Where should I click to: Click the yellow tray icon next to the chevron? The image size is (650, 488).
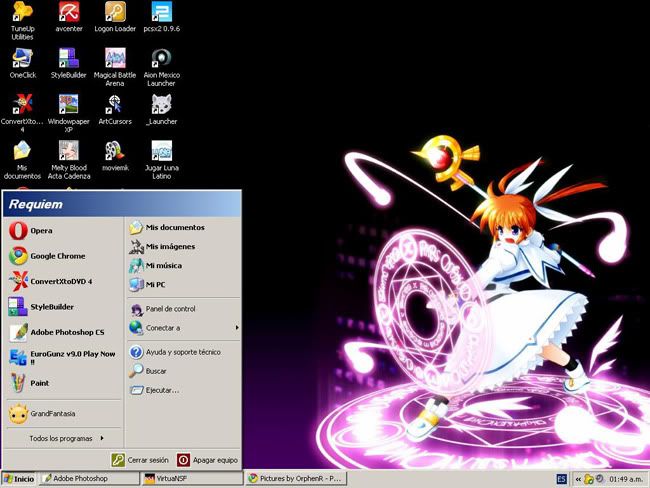(588, 479)
